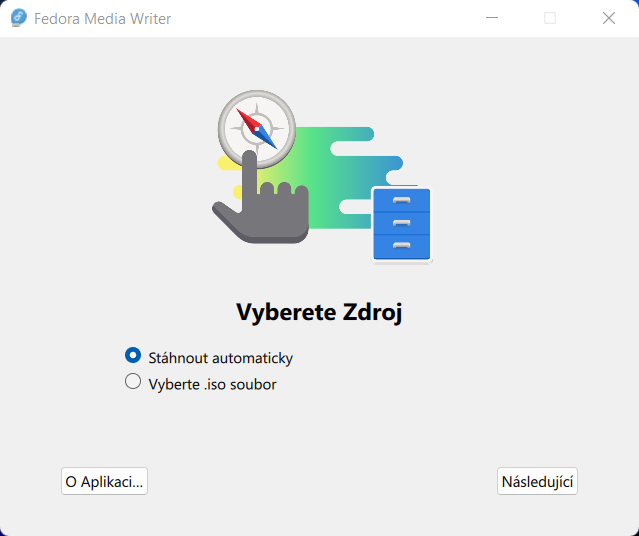
Task: Open the "O Aplikaci..." about dialog
Action: (x=104, y=481)
